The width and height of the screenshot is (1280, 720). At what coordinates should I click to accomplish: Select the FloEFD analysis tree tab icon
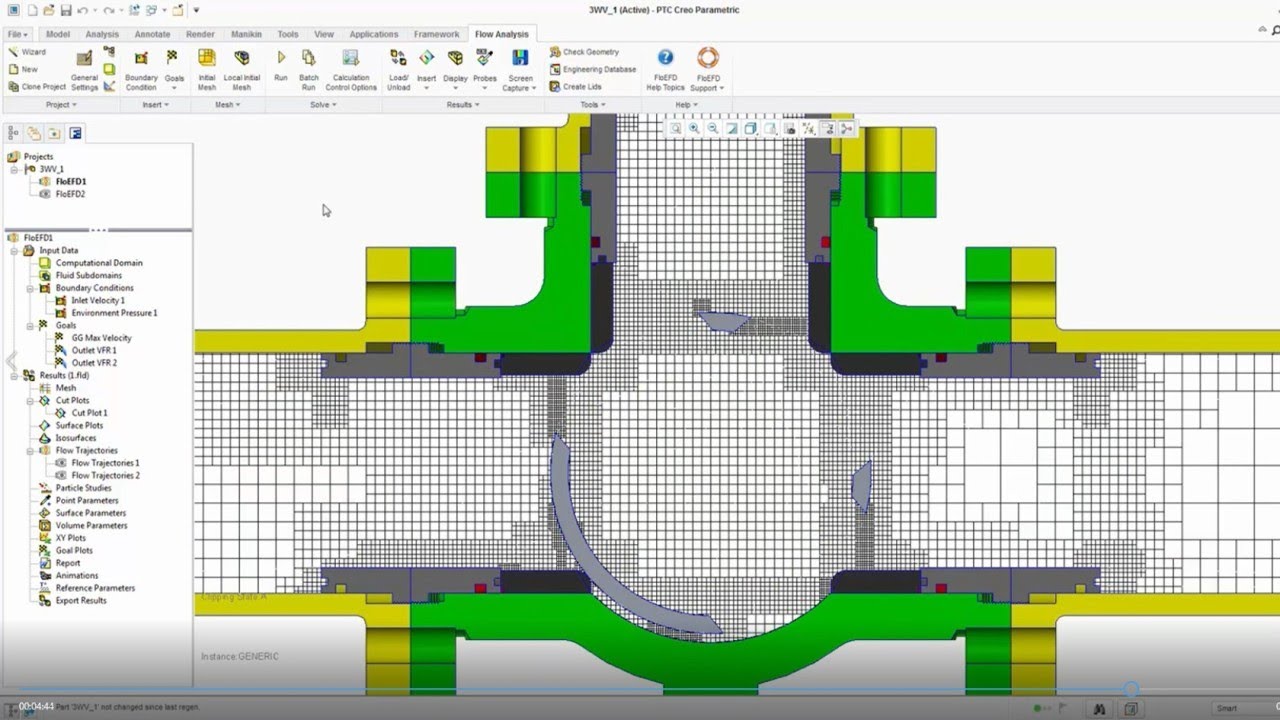(75, 132)
